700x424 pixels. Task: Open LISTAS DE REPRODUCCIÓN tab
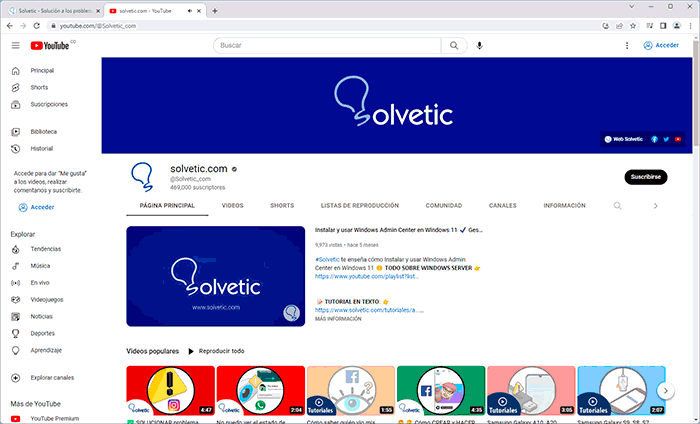click(x=360, y=206)
